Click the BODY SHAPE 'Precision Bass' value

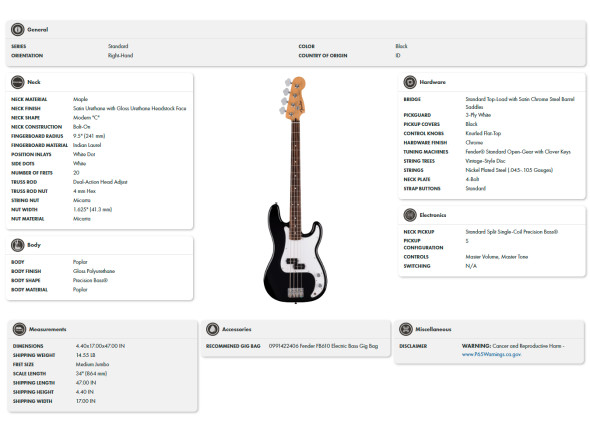point(90,280)
